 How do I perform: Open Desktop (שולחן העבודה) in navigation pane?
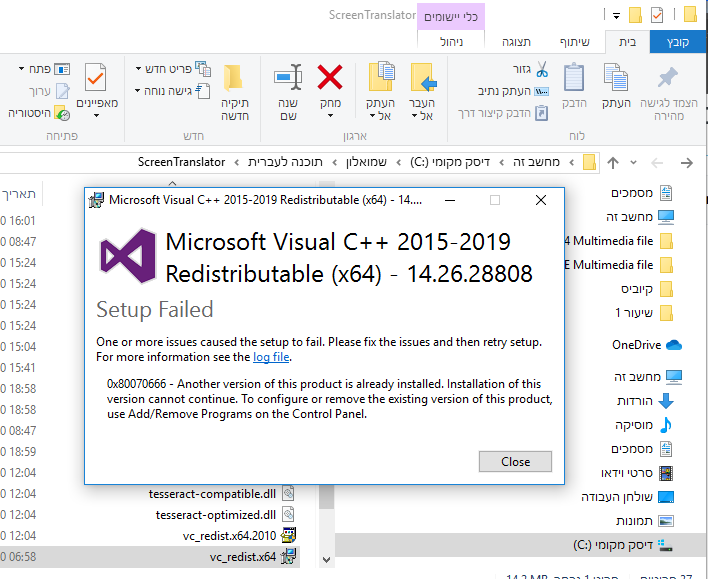tap(628, 497)
